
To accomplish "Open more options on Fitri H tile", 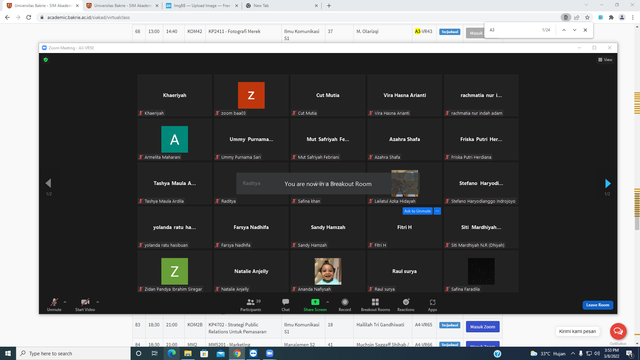I will point(437,211).
